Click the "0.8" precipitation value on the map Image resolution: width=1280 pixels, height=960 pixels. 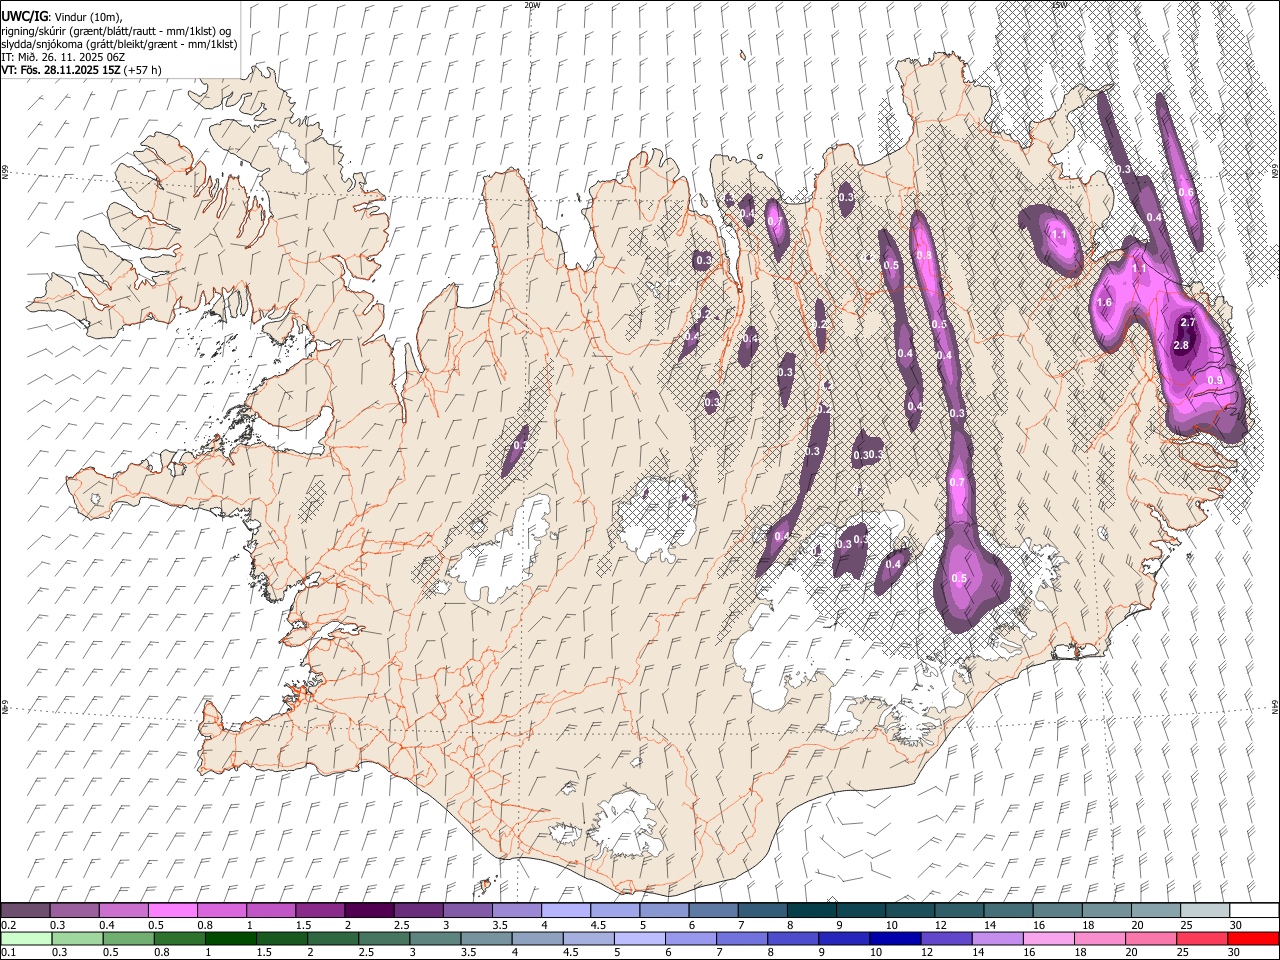[924, 256]
